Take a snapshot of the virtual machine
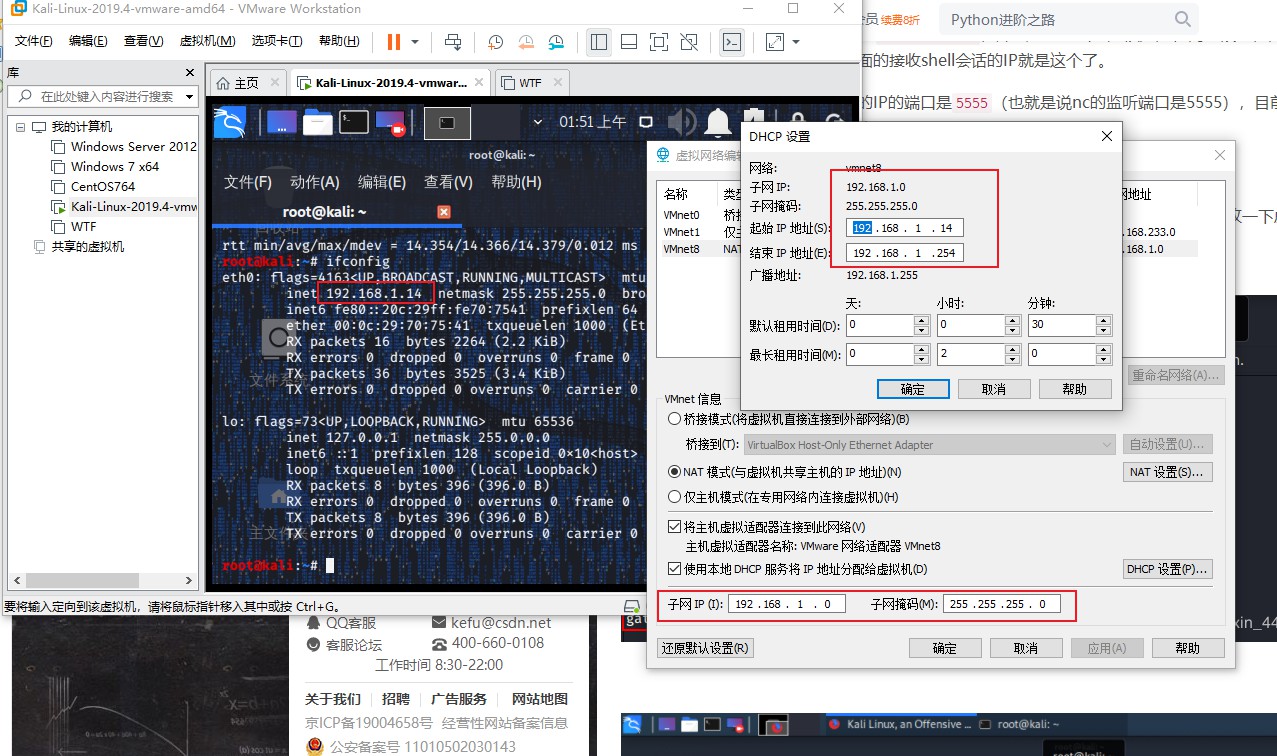 [496, 41]
